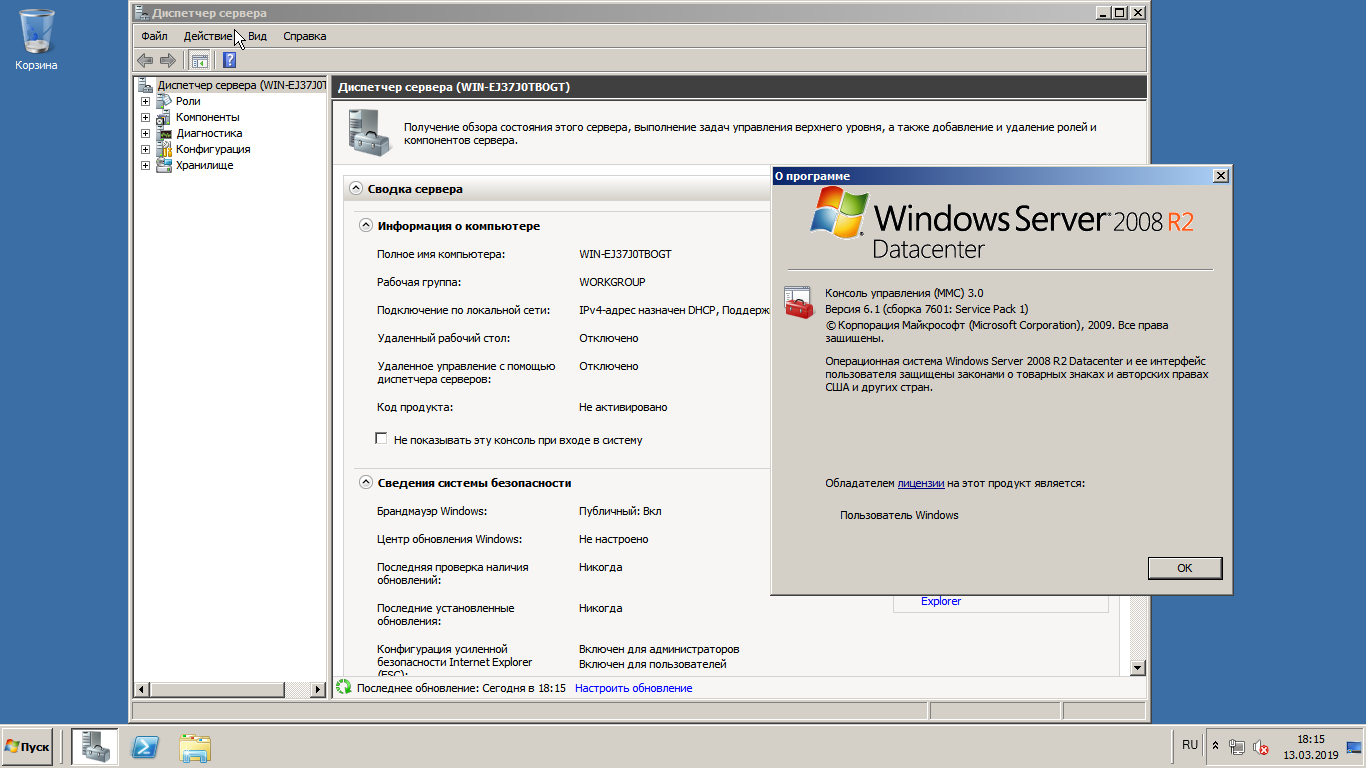
Task: Toggle the console tree pane button
Action: pyautogui.click(x=200, y=60)
